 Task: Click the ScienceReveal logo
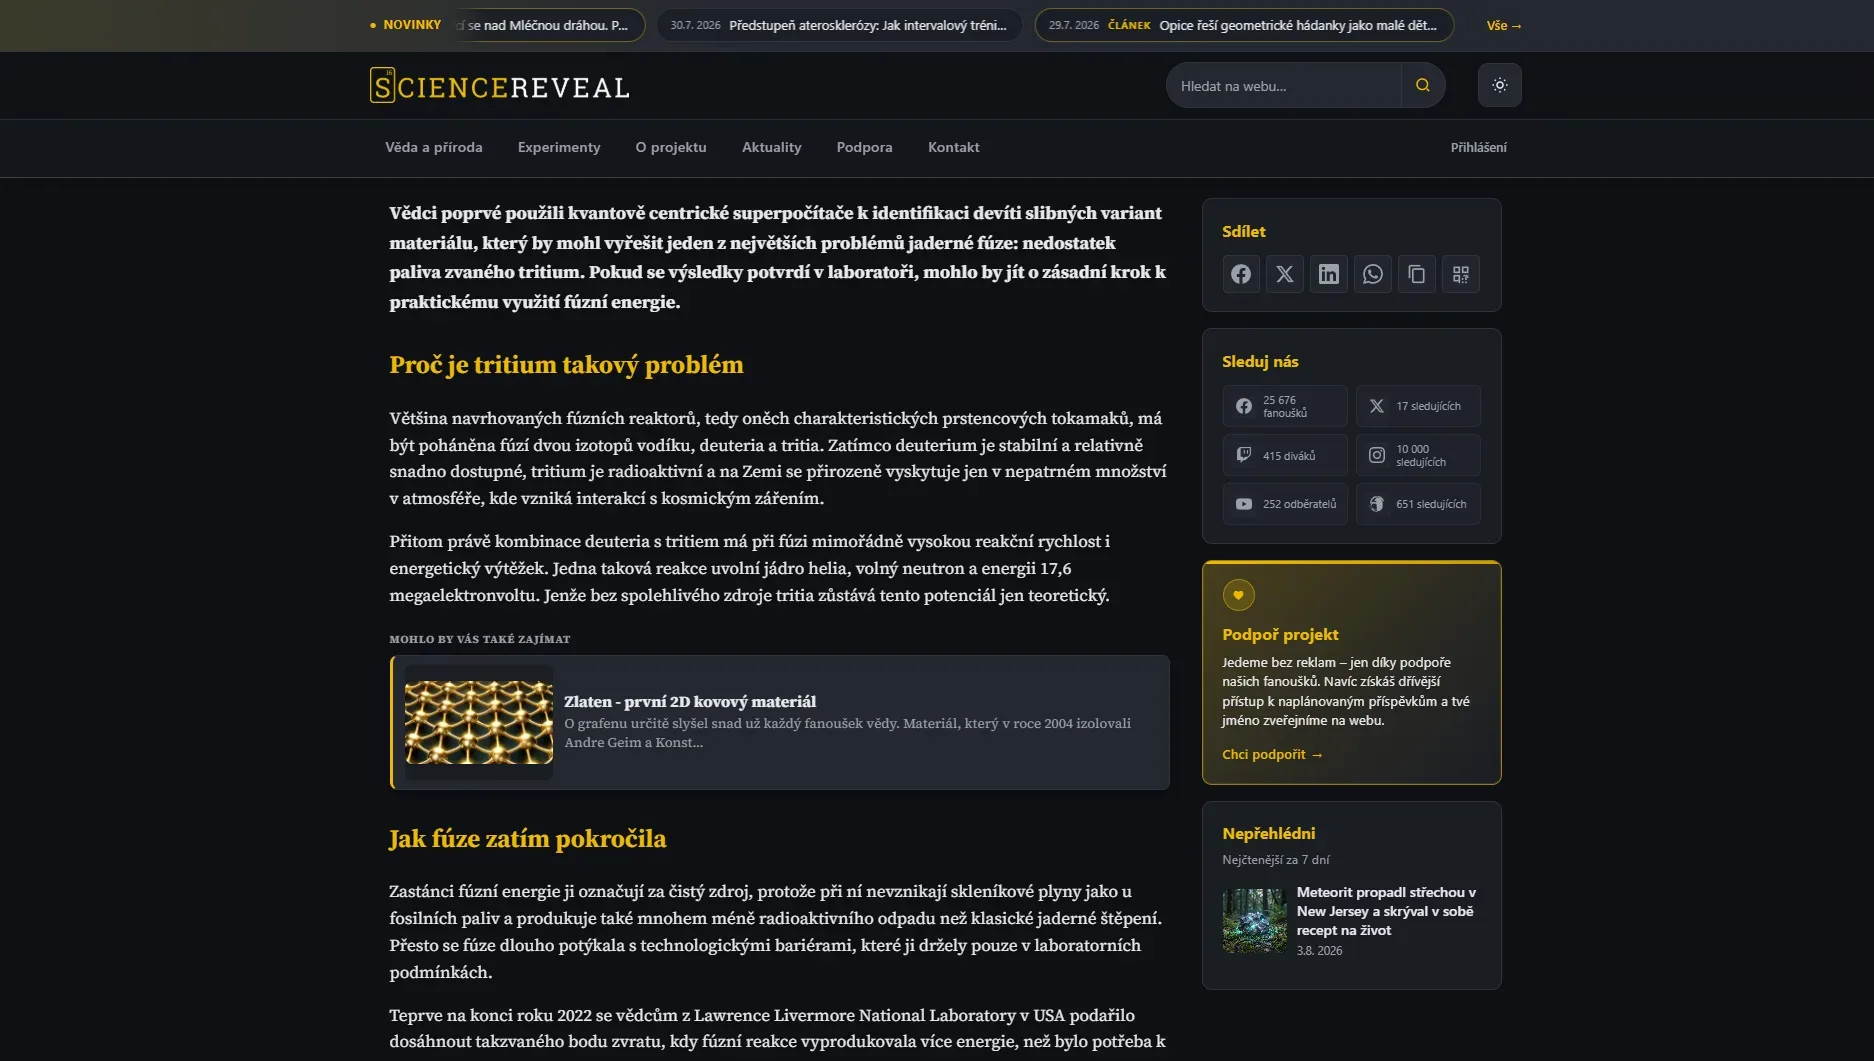500,86
